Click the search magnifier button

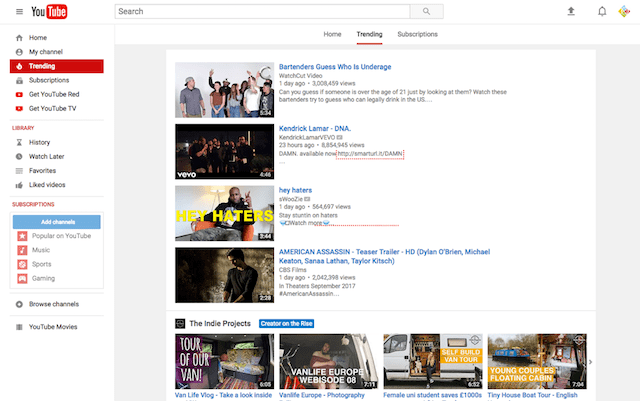coord(426,12)
